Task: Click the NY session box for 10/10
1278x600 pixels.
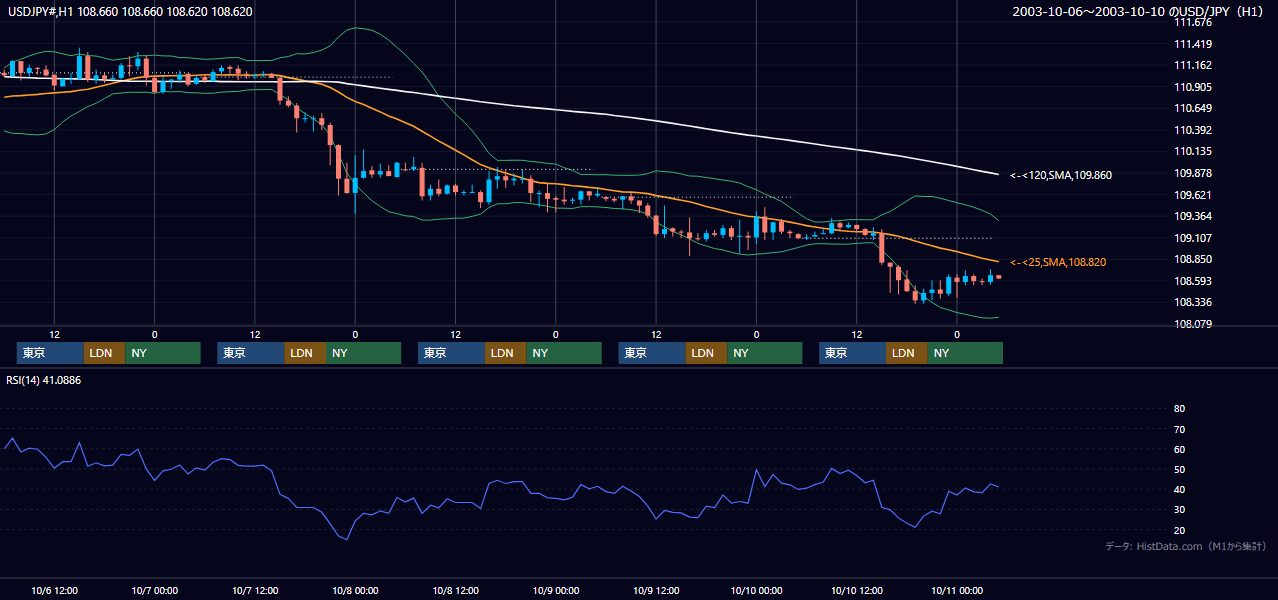Action: (965, 353)
